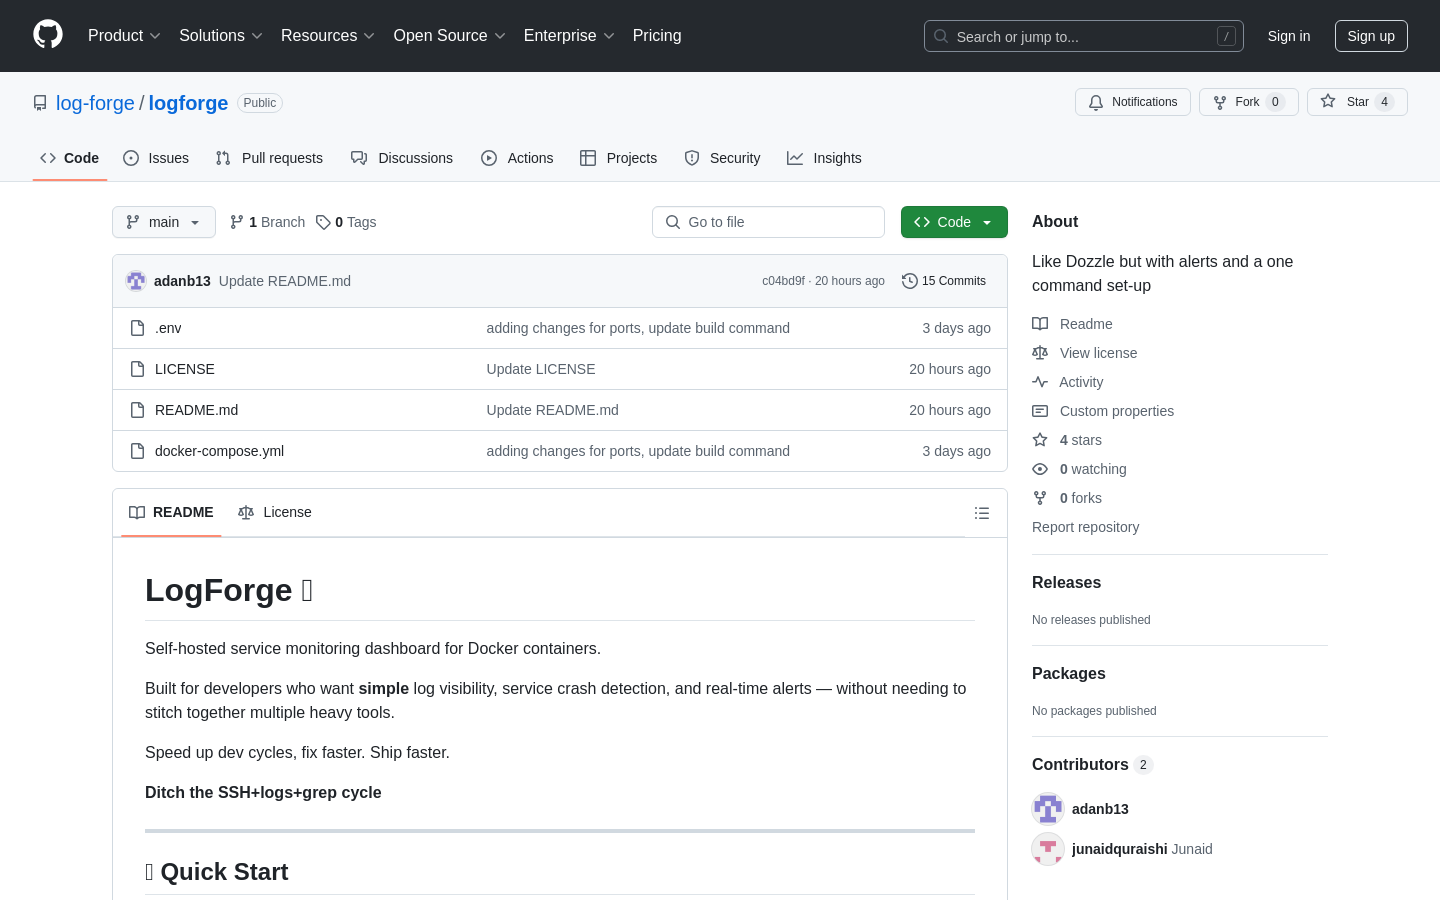This screenshot has width=1440, height=900.
Task: Click the scale icon beside View license
Action: pos(1040,353)
